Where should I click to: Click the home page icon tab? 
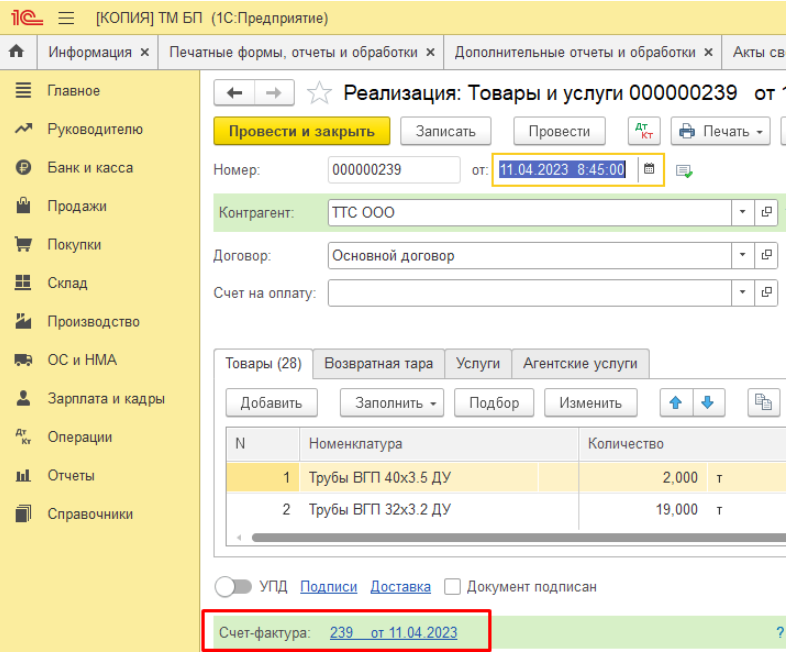pos(17,52)
